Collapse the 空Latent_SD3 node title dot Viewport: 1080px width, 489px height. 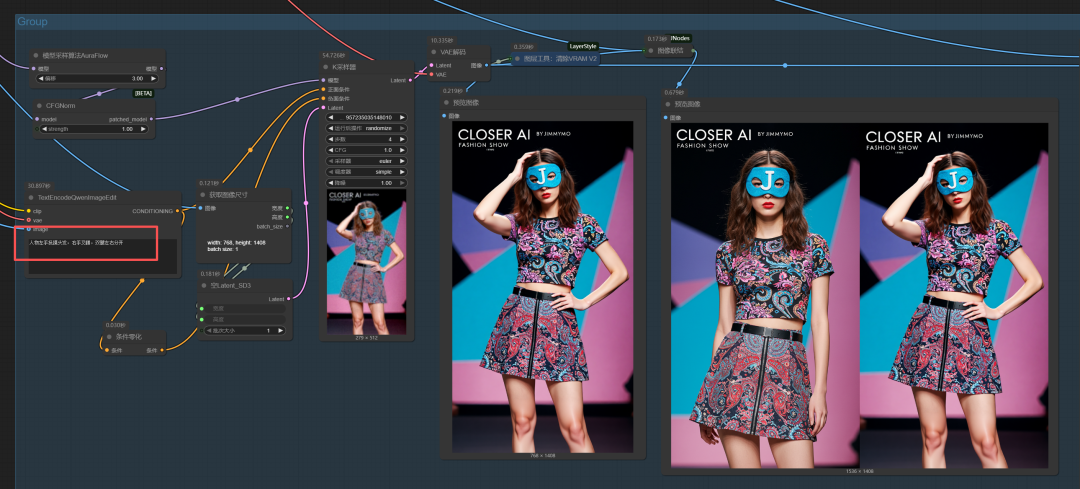204,285
